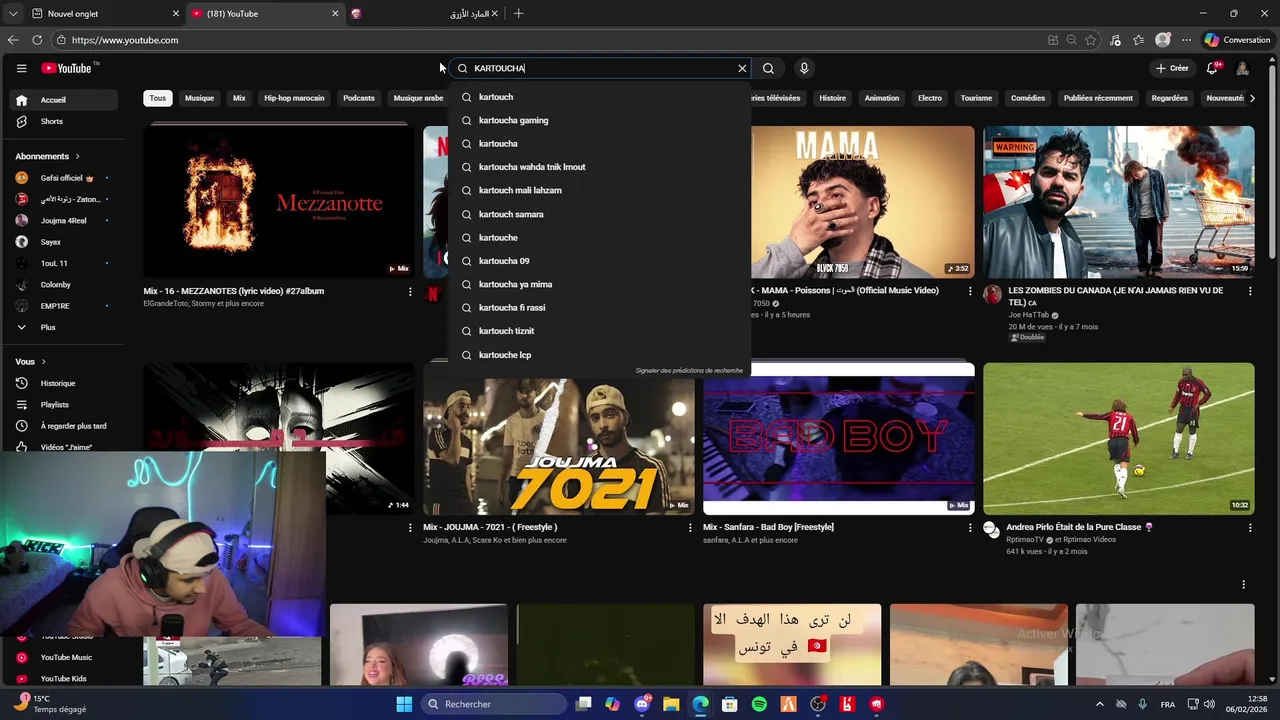1280x720 pixels.
Task: Click in the KARTOUCHA search field
Action: click(x=600, y=68)
